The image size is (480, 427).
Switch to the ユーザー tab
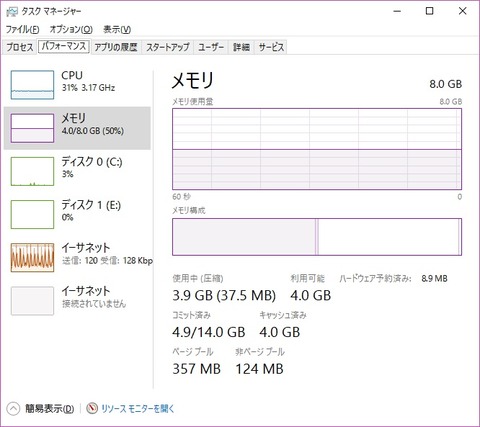point(211,47)
